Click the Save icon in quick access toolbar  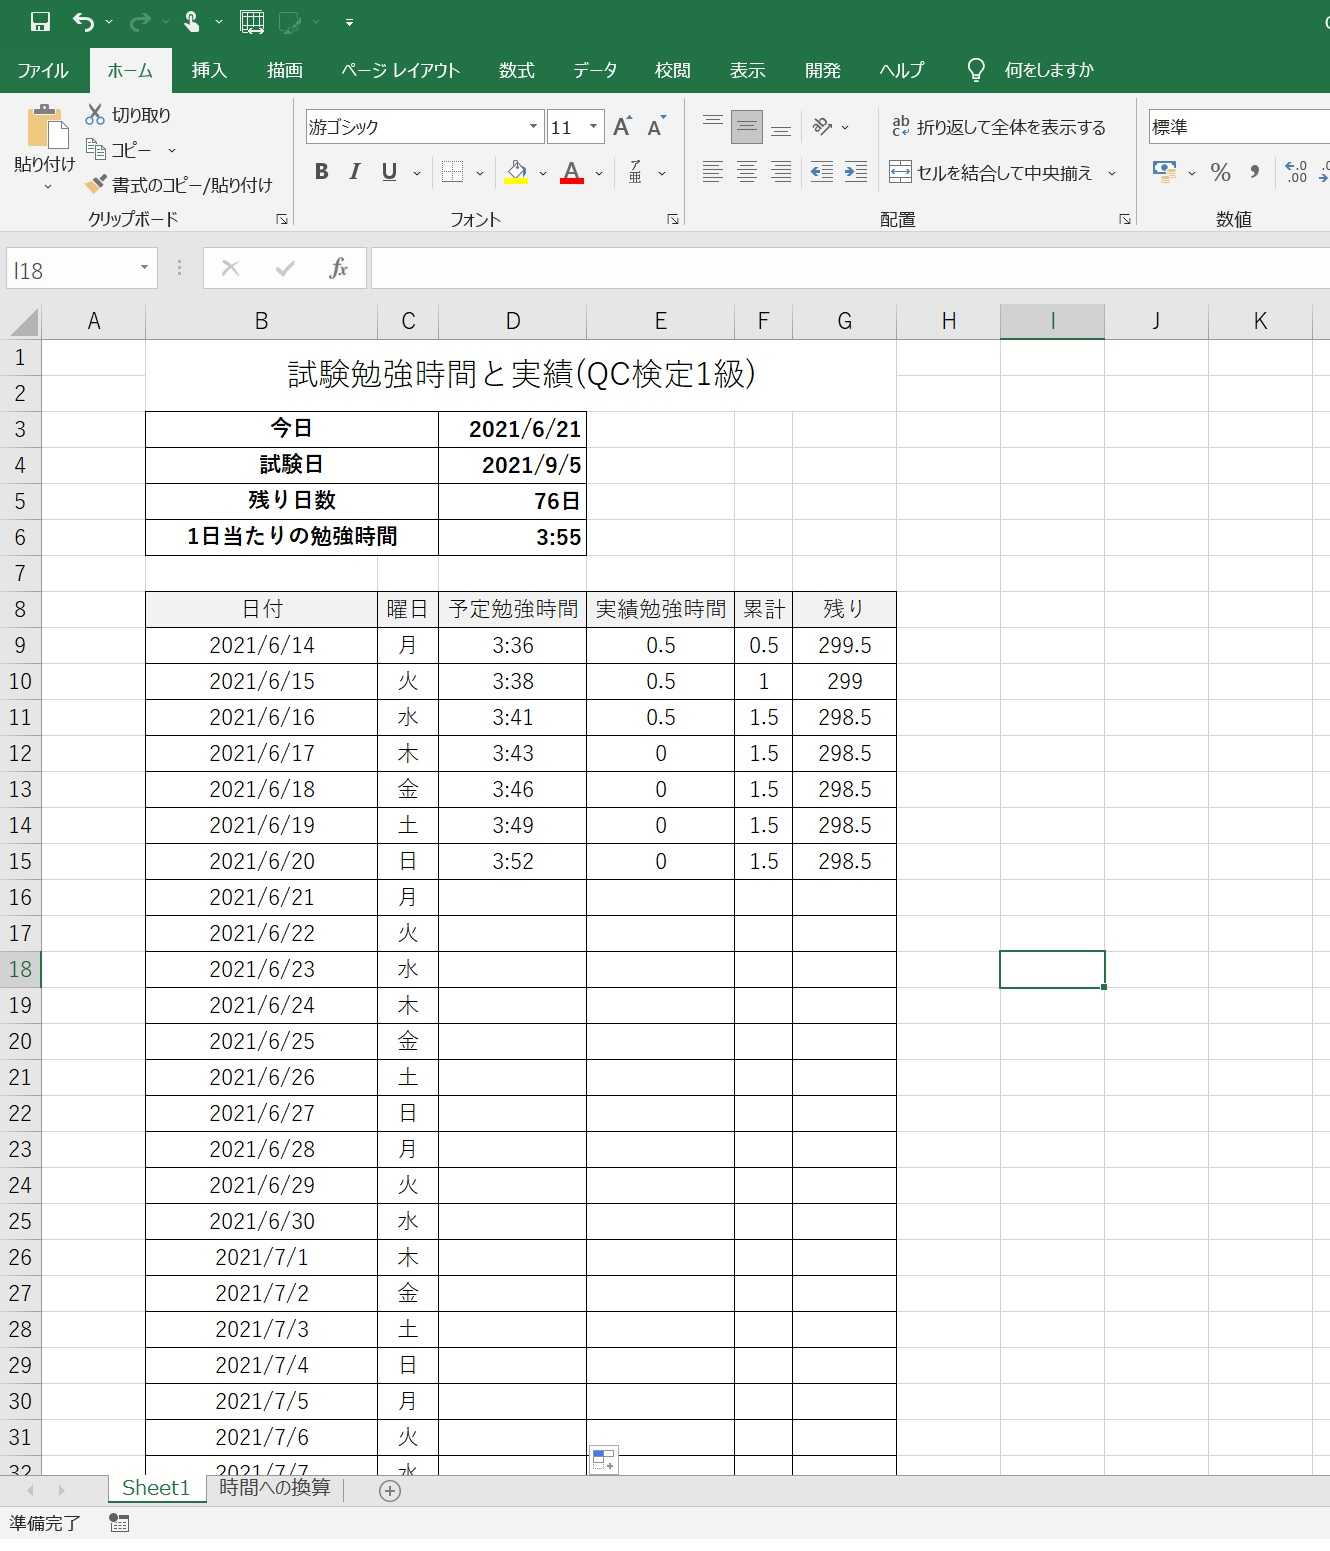[40, 21]
